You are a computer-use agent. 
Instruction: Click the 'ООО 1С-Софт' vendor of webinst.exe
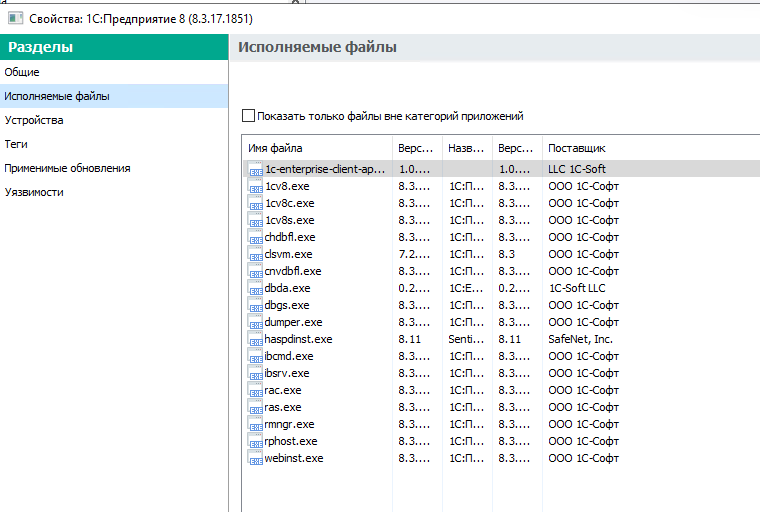tap(584, 458)
